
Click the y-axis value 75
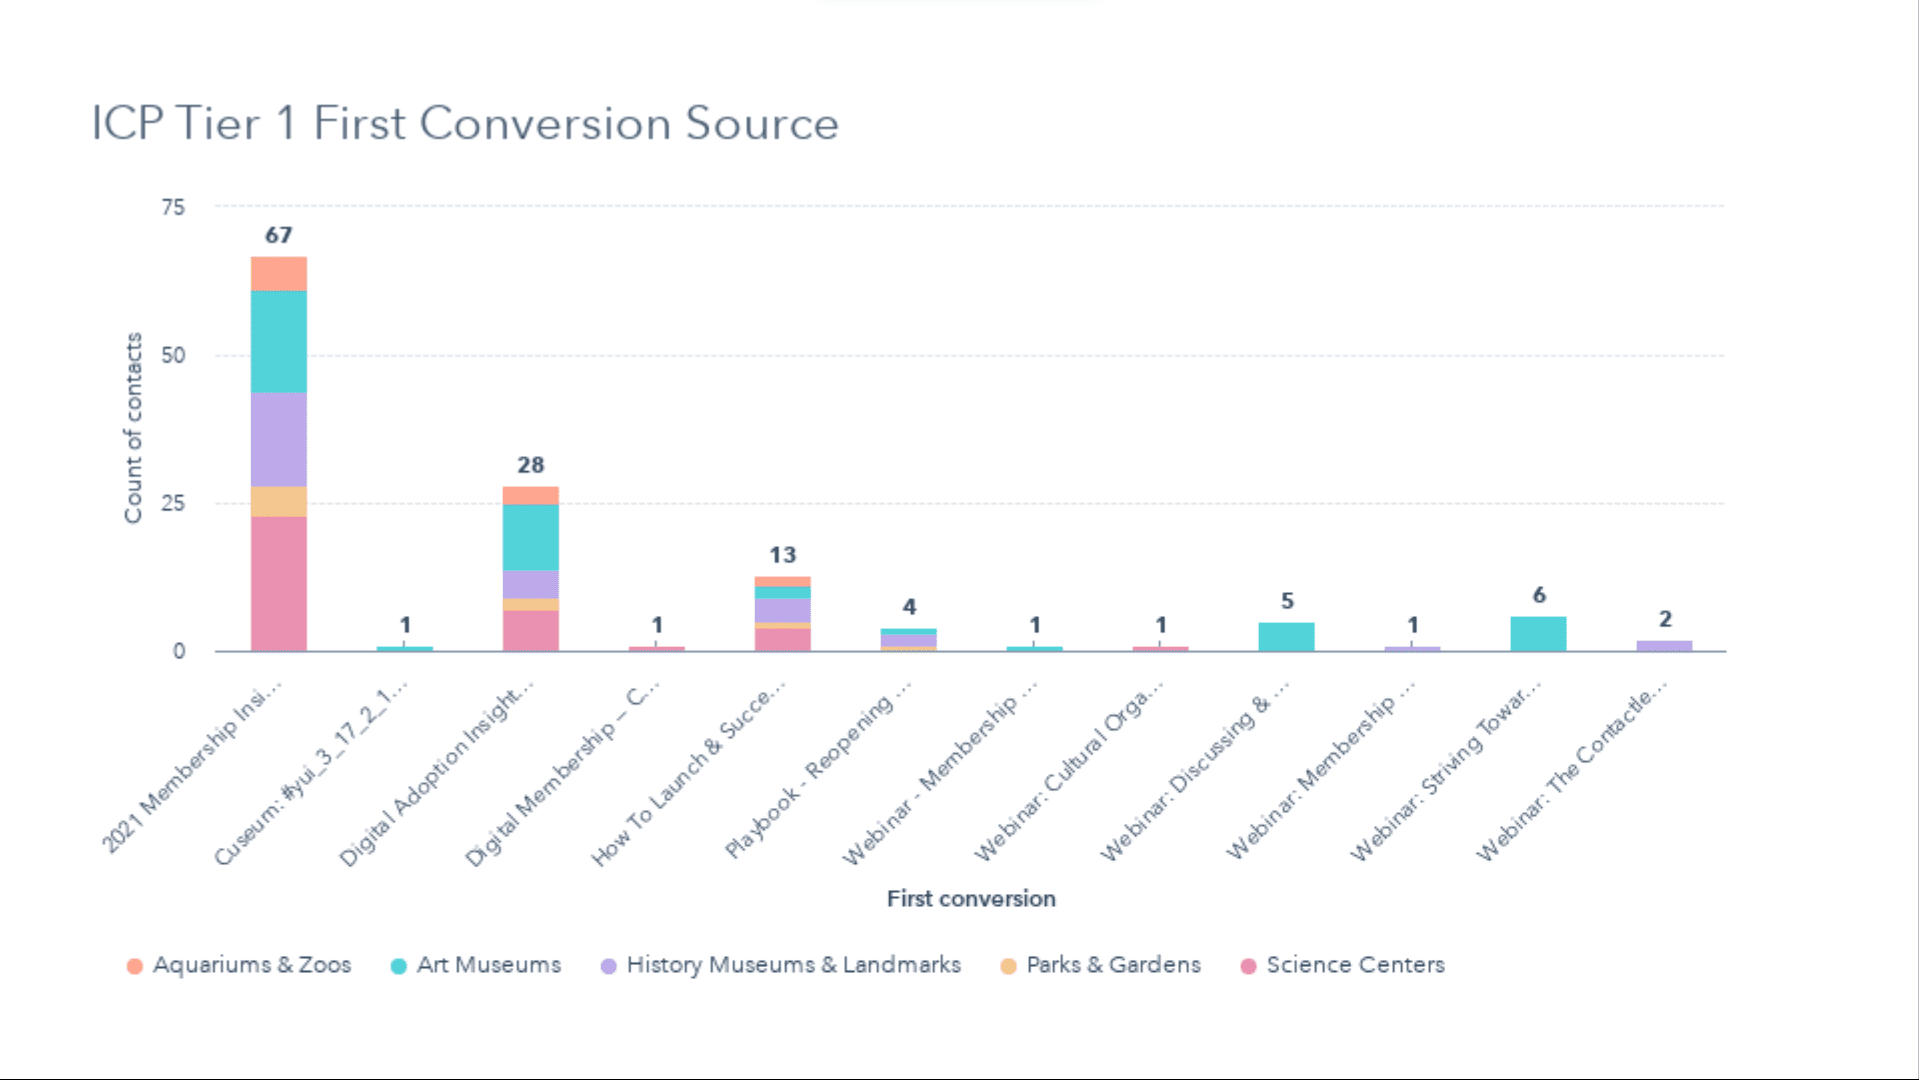coord(173,207)
